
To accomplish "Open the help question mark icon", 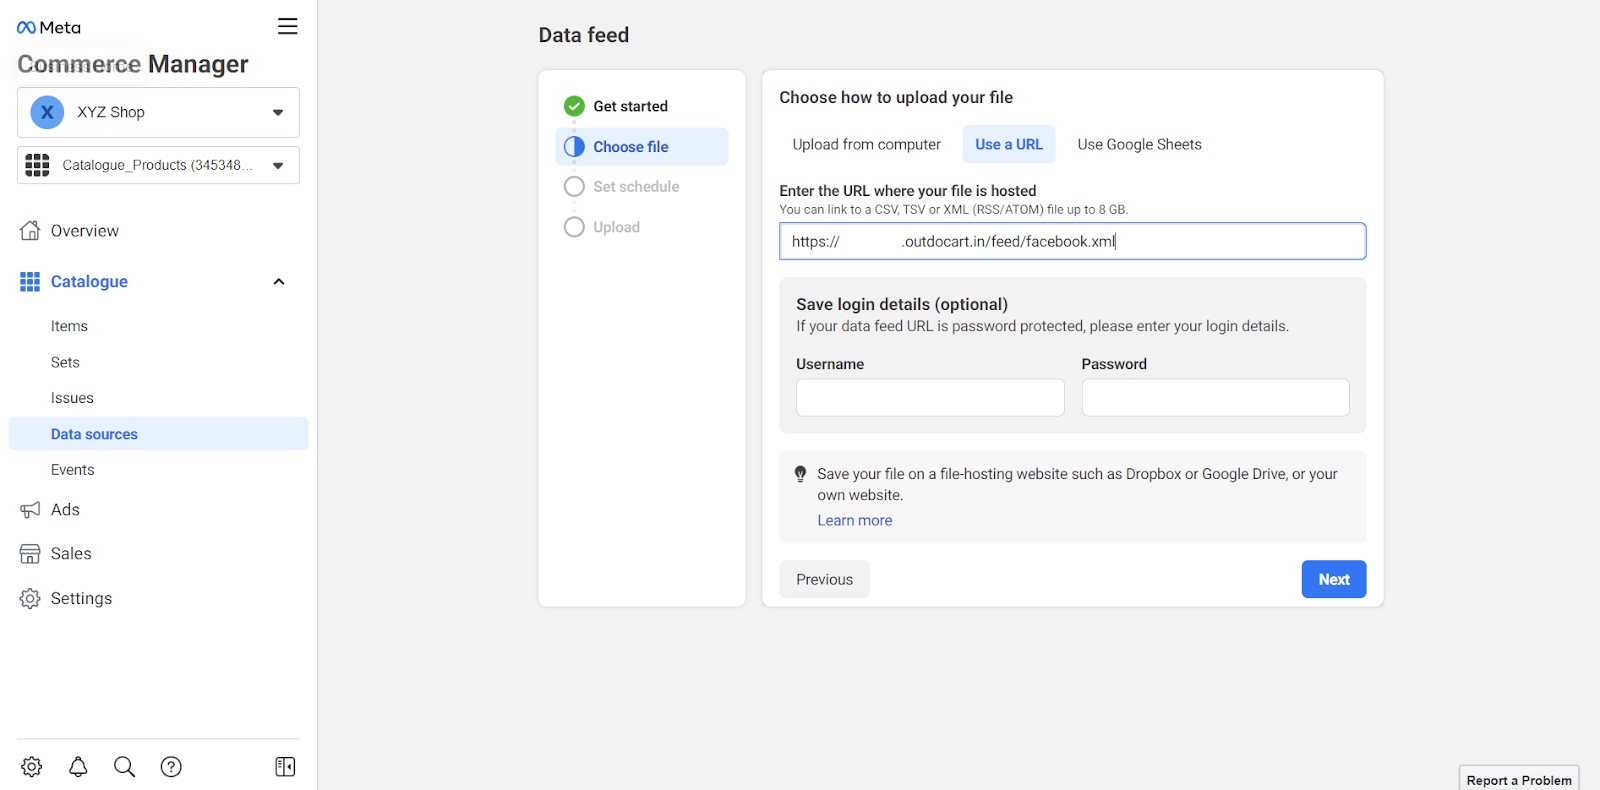I will click(171, 767).
